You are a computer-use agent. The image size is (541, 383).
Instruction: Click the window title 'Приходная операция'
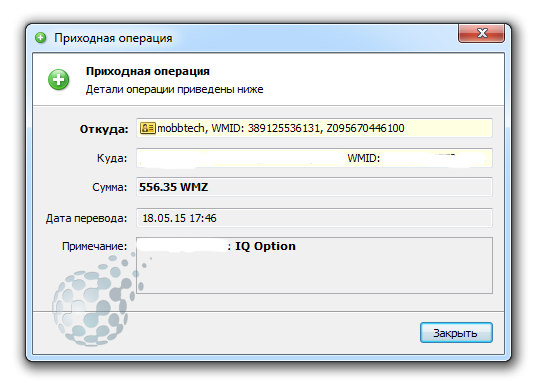click(x=113, y=38)
